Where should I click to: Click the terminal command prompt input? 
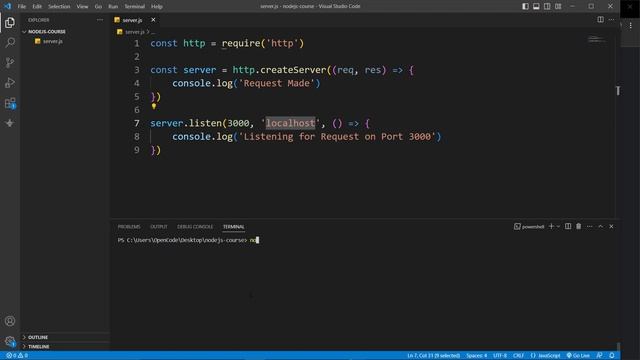tap(254, 240)
